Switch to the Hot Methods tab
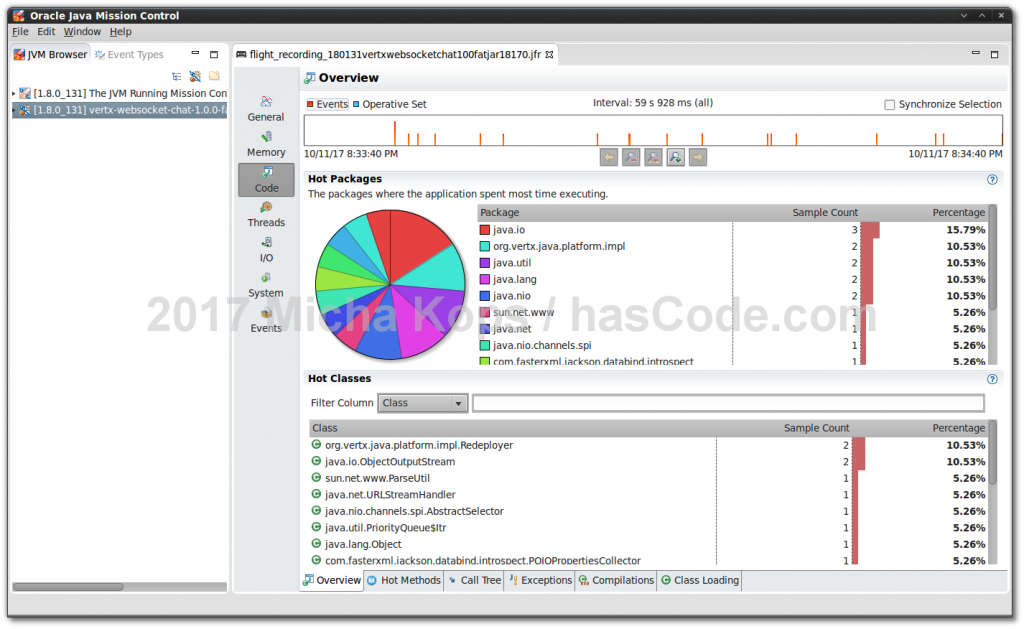Viewport: 1024px width, 629px height. (403, 580)
